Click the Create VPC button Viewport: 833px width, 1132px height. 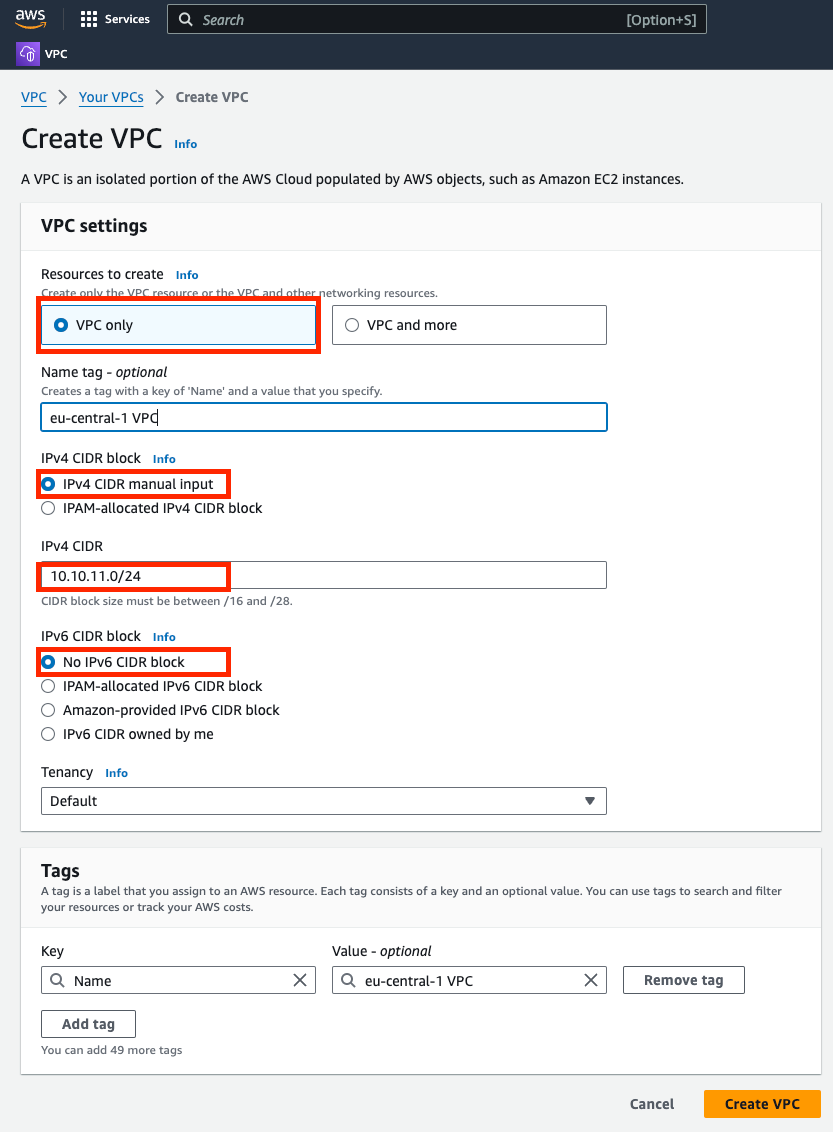pyautogui.click(x=761, y=1103)
